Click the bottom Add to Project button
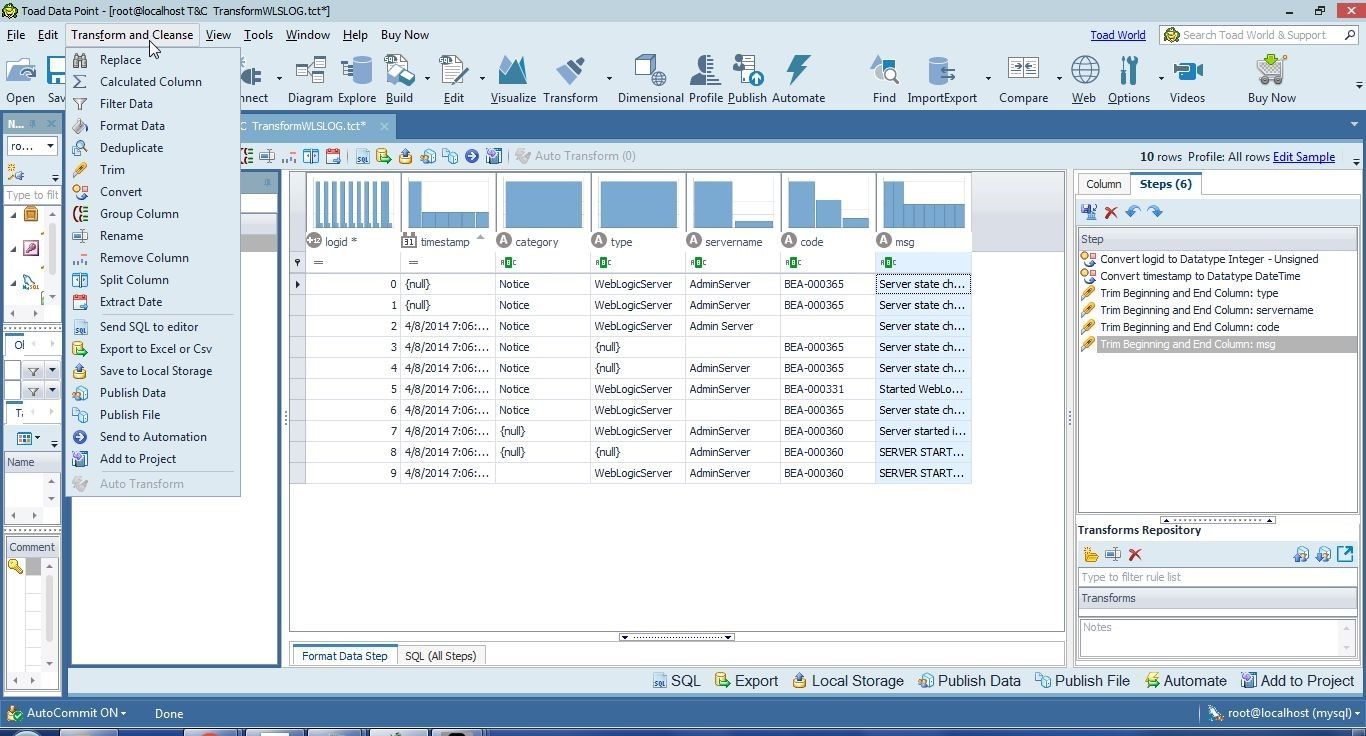This screenshot has height=736, width=1366. [1297, 681]
